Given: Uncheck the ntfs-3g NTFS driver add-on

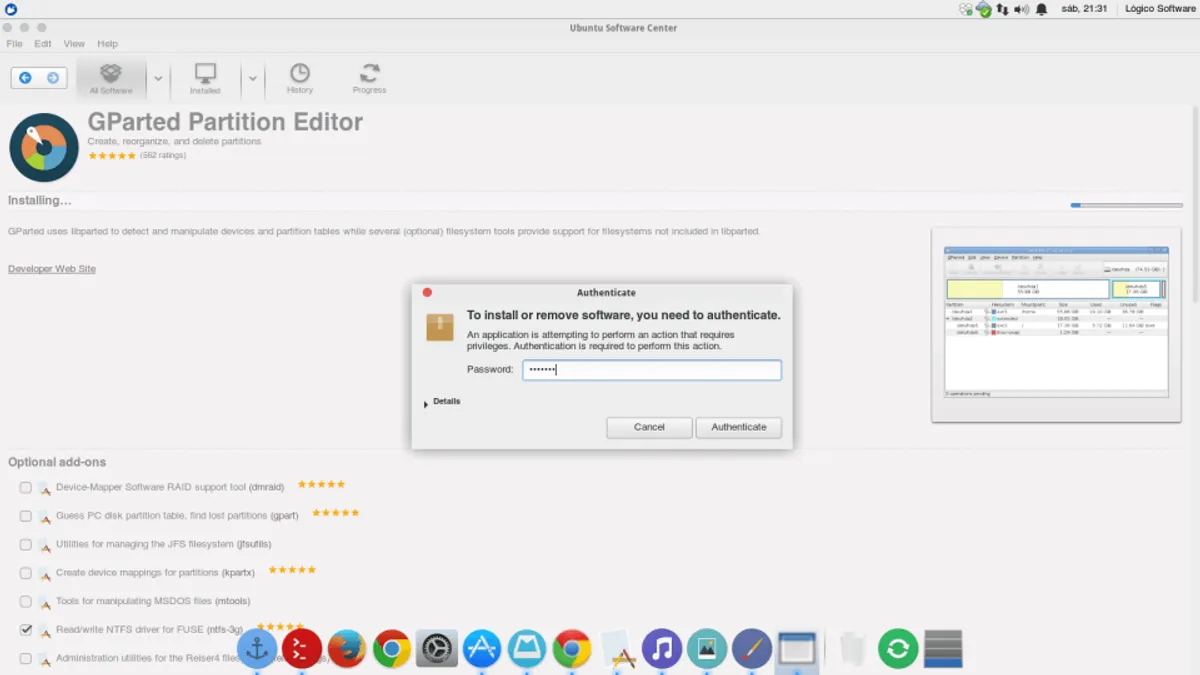Looking at the screenshot, I should click(25, 630).
